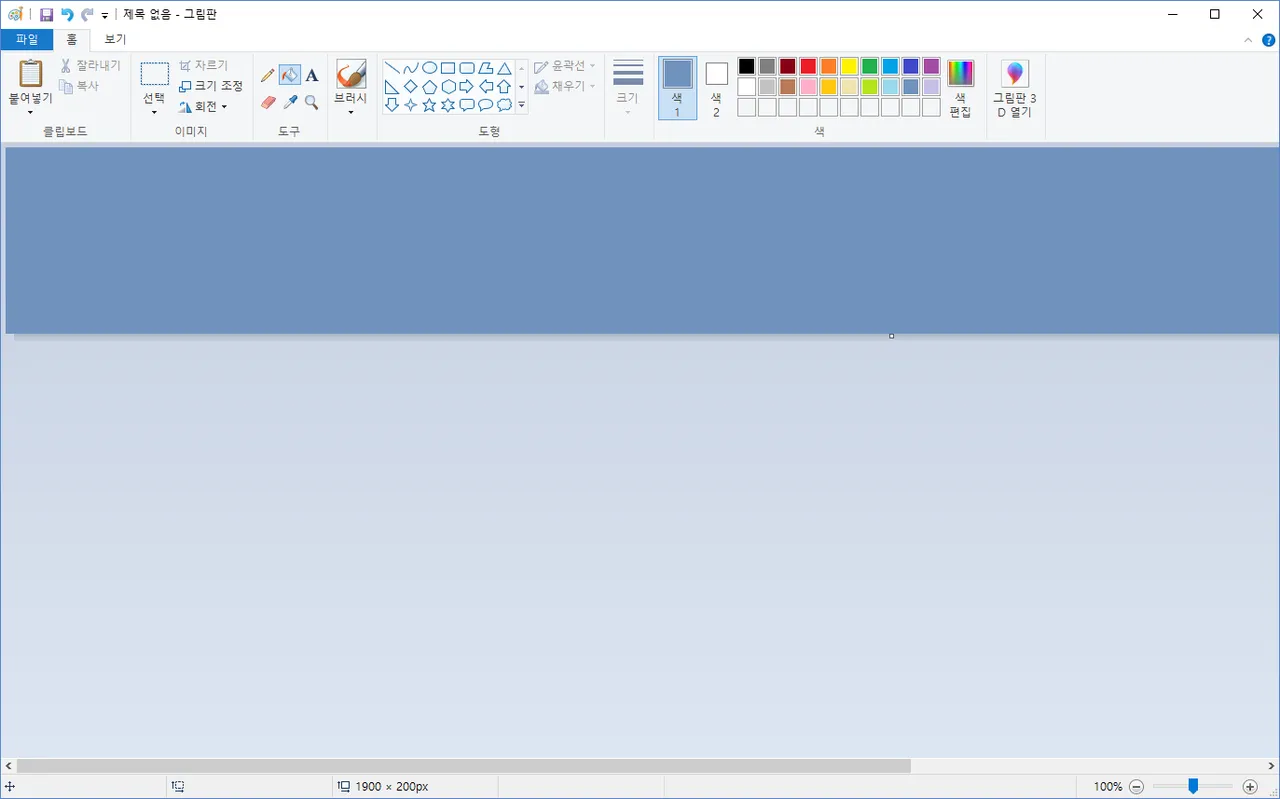Select 색 1 foreground color box
The image size is (1280, 799).
(677, 88)
